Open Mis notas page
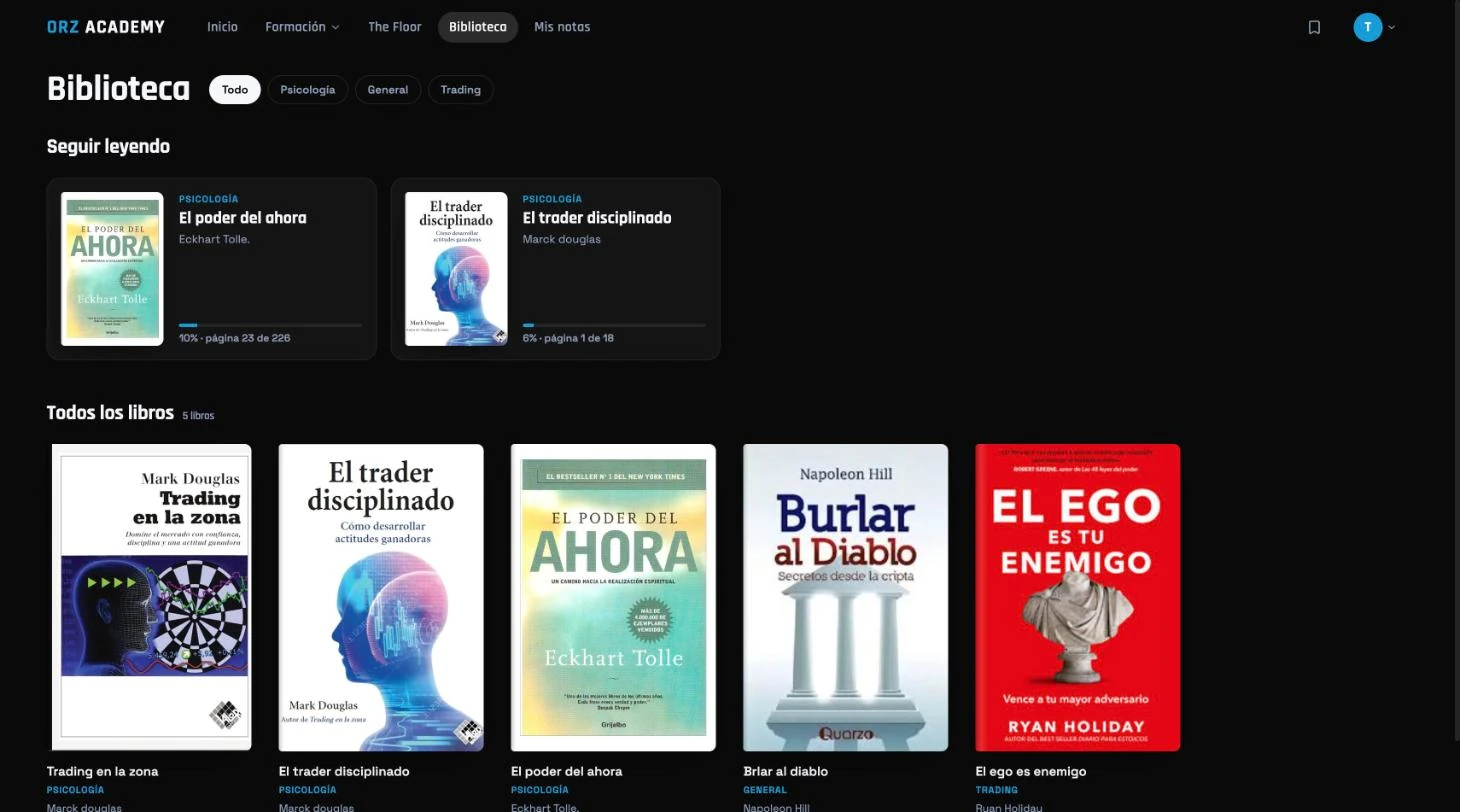This screenshot has height=812, width=1460. coord(562,27)
